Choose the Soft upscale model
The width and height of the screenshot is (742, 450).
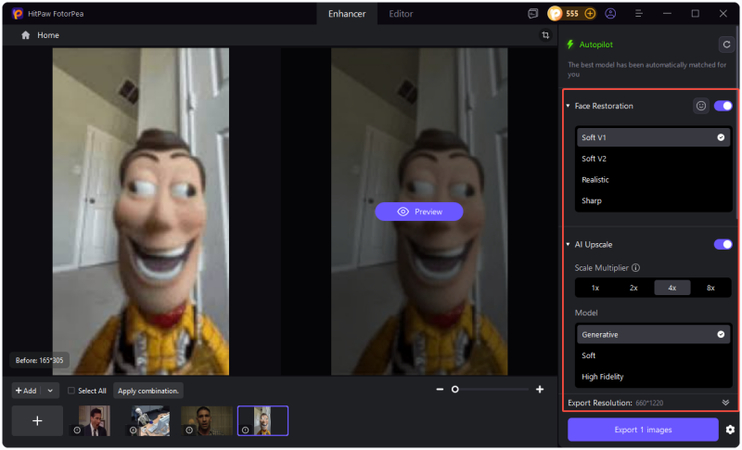(x=653, y=356)
